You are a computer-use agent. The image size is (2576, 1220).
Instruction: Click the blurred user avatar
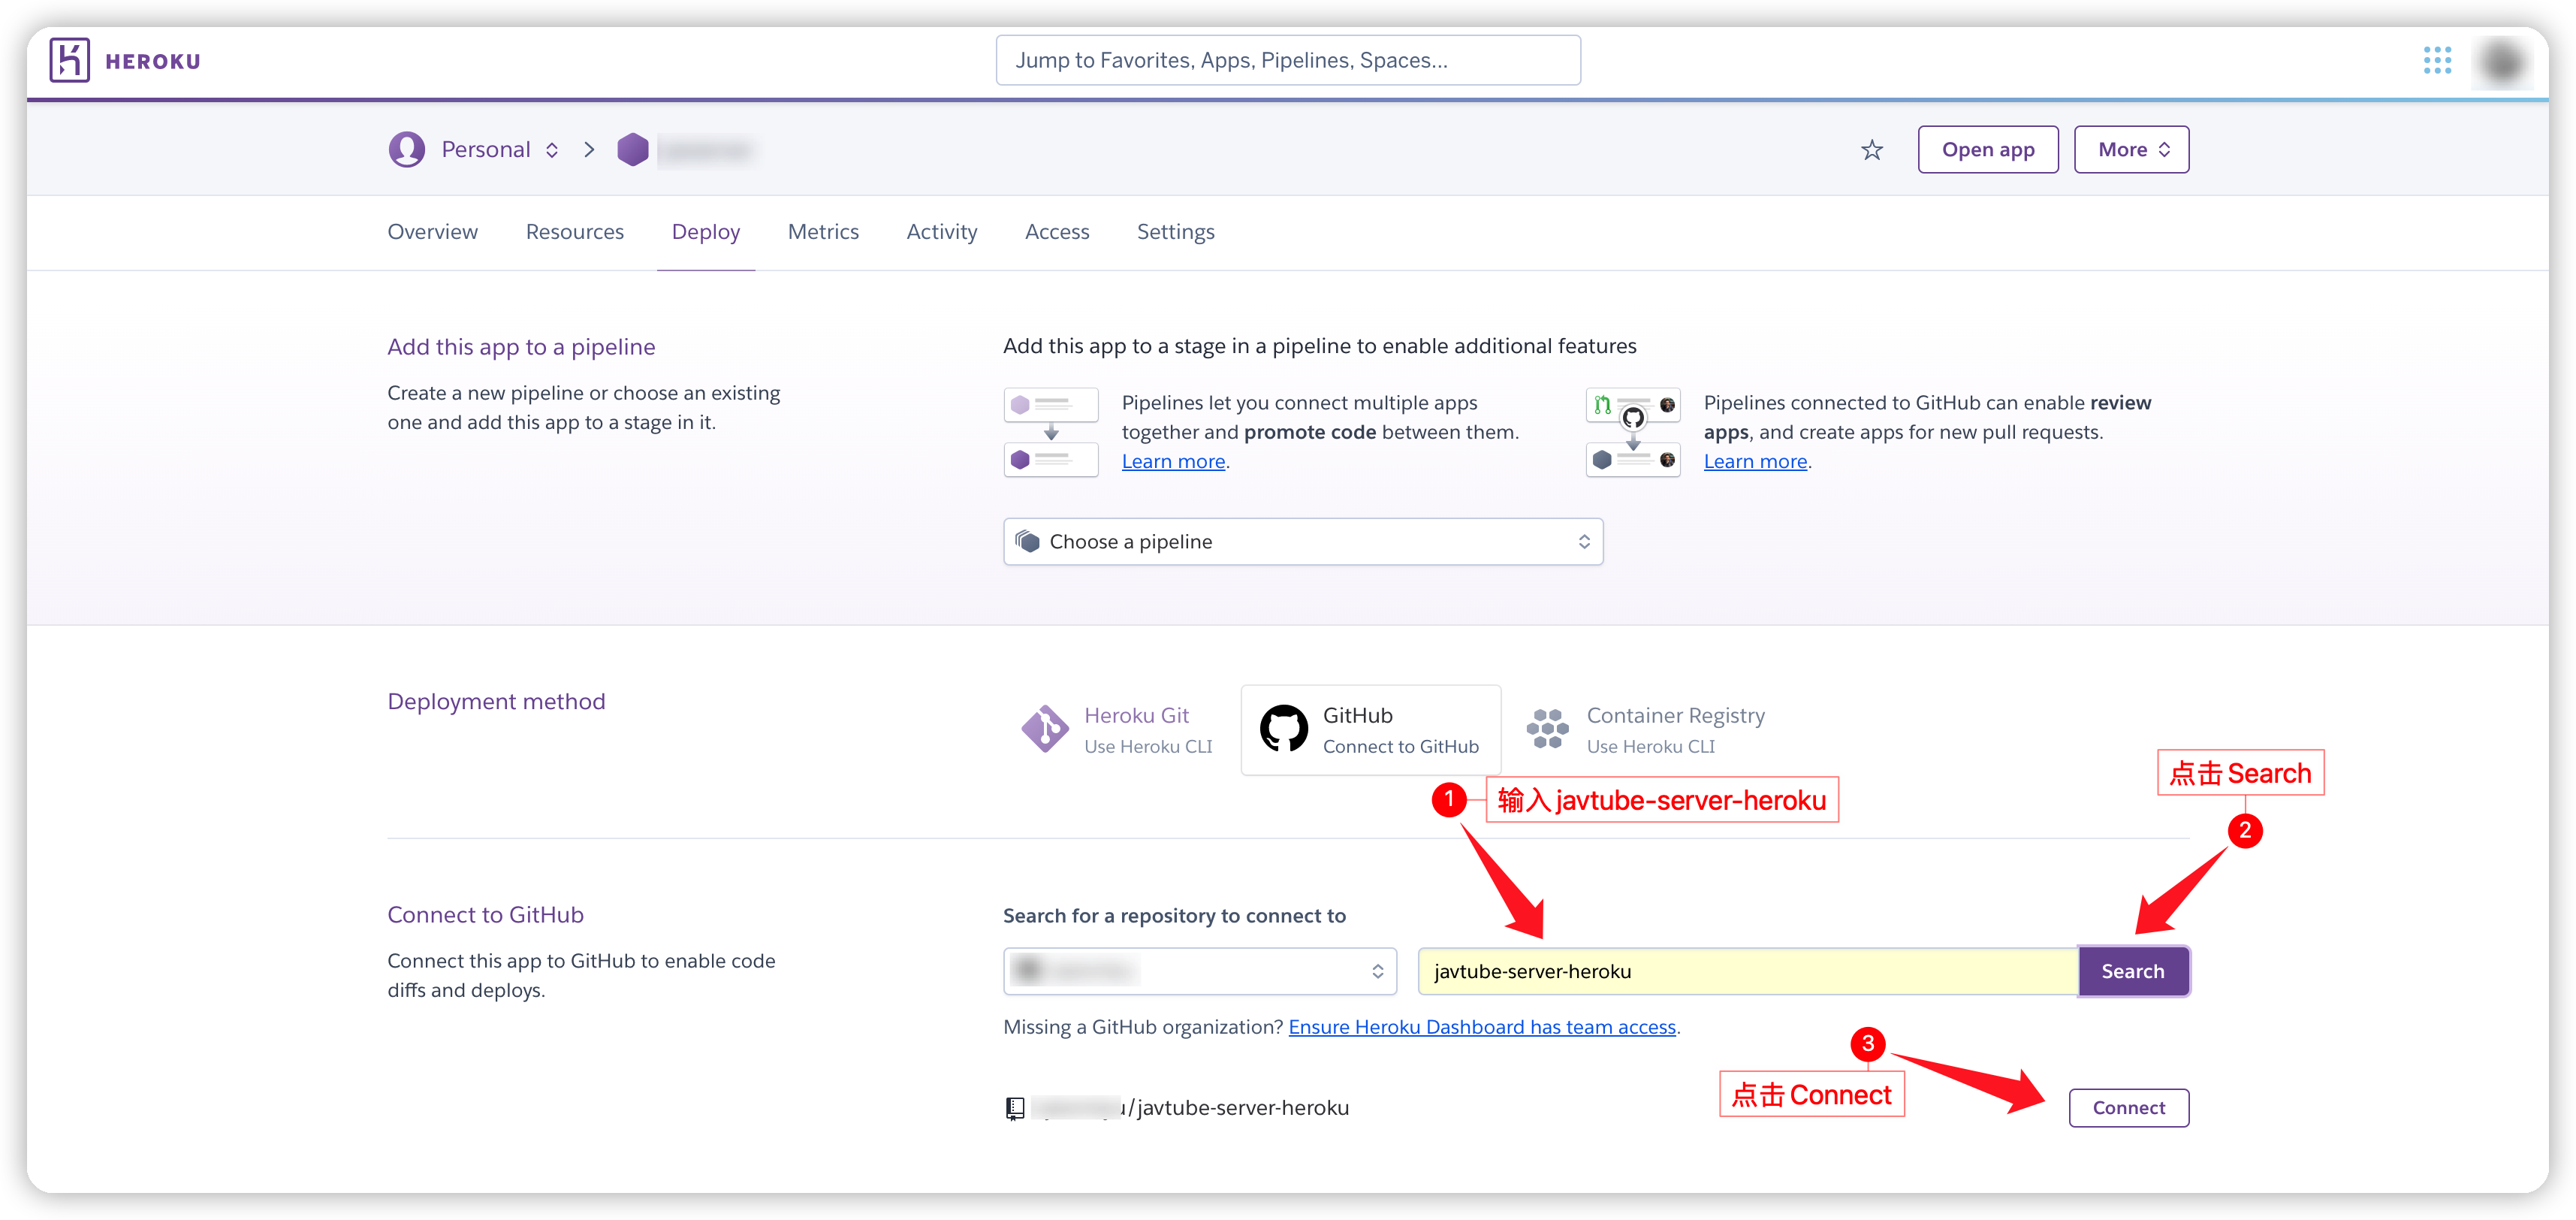coord(2503,62)
